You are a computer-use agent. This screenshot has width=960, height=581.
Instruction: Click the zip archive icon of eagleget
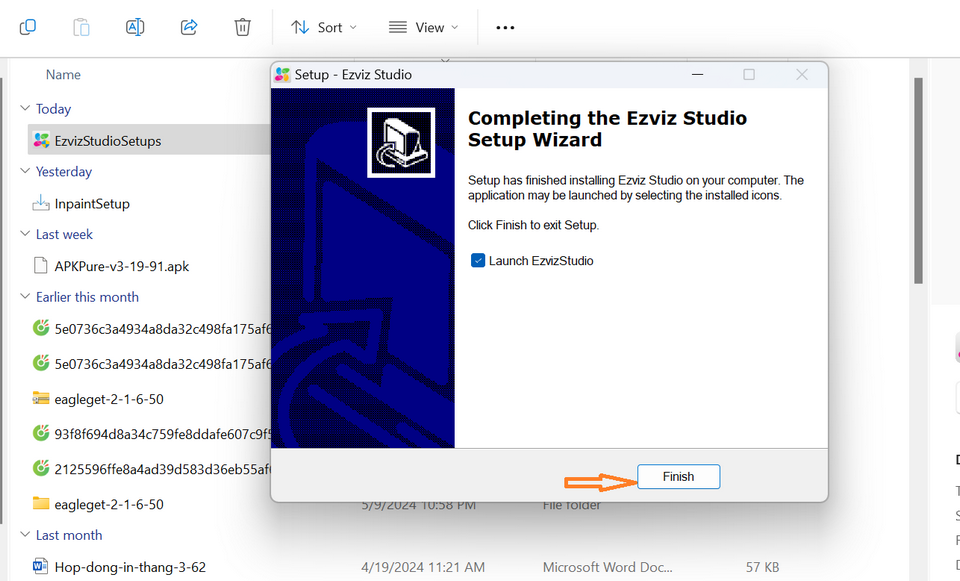coord(41,398)
